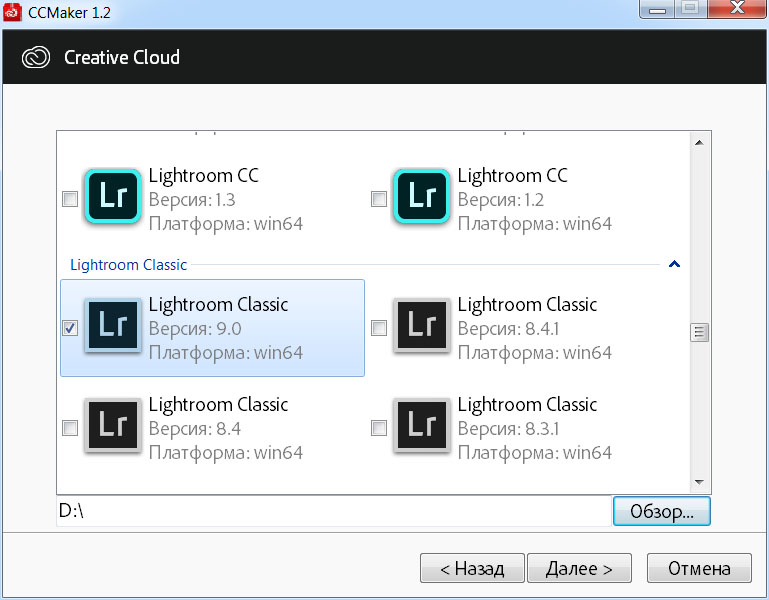Viewport: 769px width, 600px height.
Task: Select the text 'Версия: 8.3.1'
Action: coord(509,429)
